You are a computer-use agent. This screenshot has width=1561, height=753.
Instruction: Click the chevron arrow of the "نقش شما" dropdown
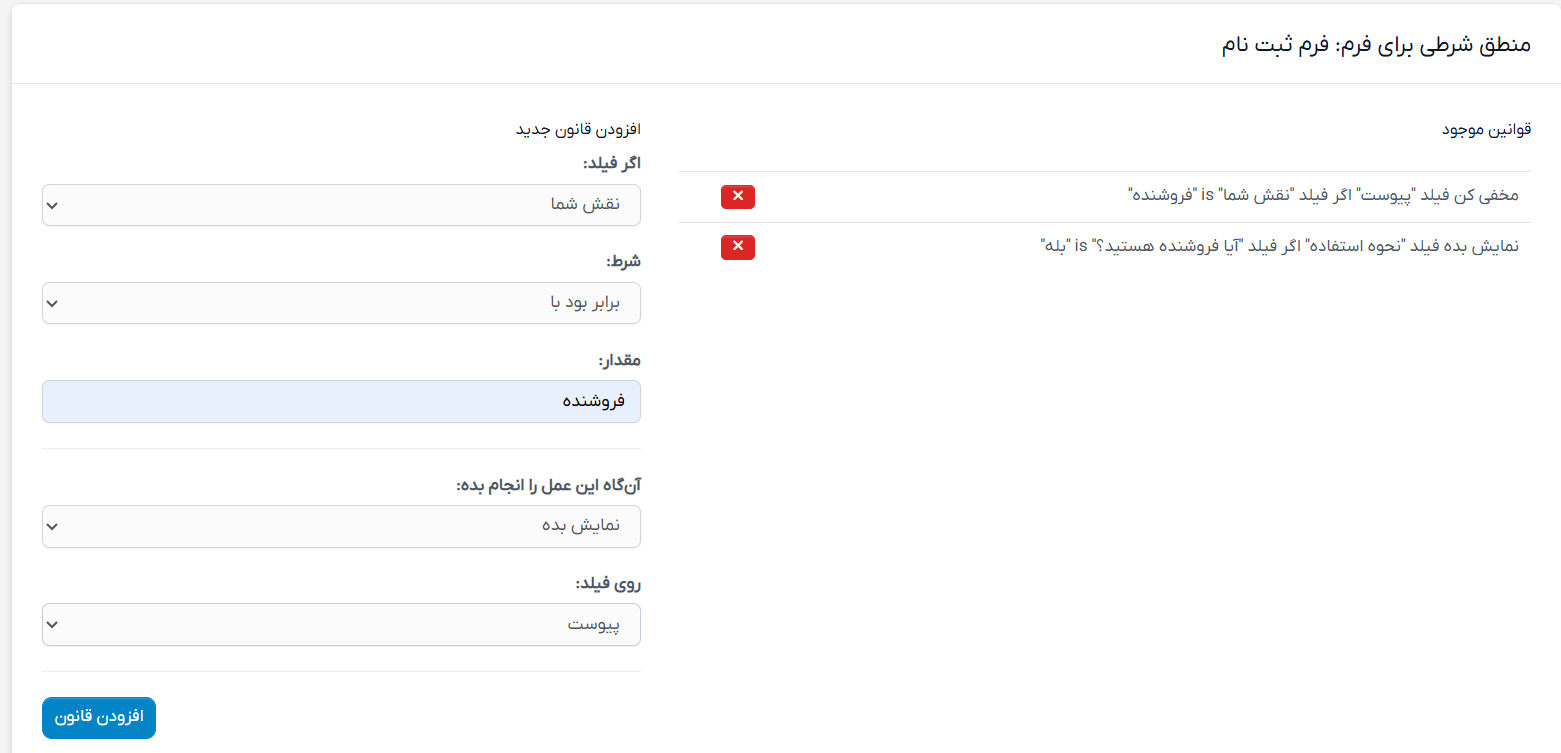coord(53,205)
